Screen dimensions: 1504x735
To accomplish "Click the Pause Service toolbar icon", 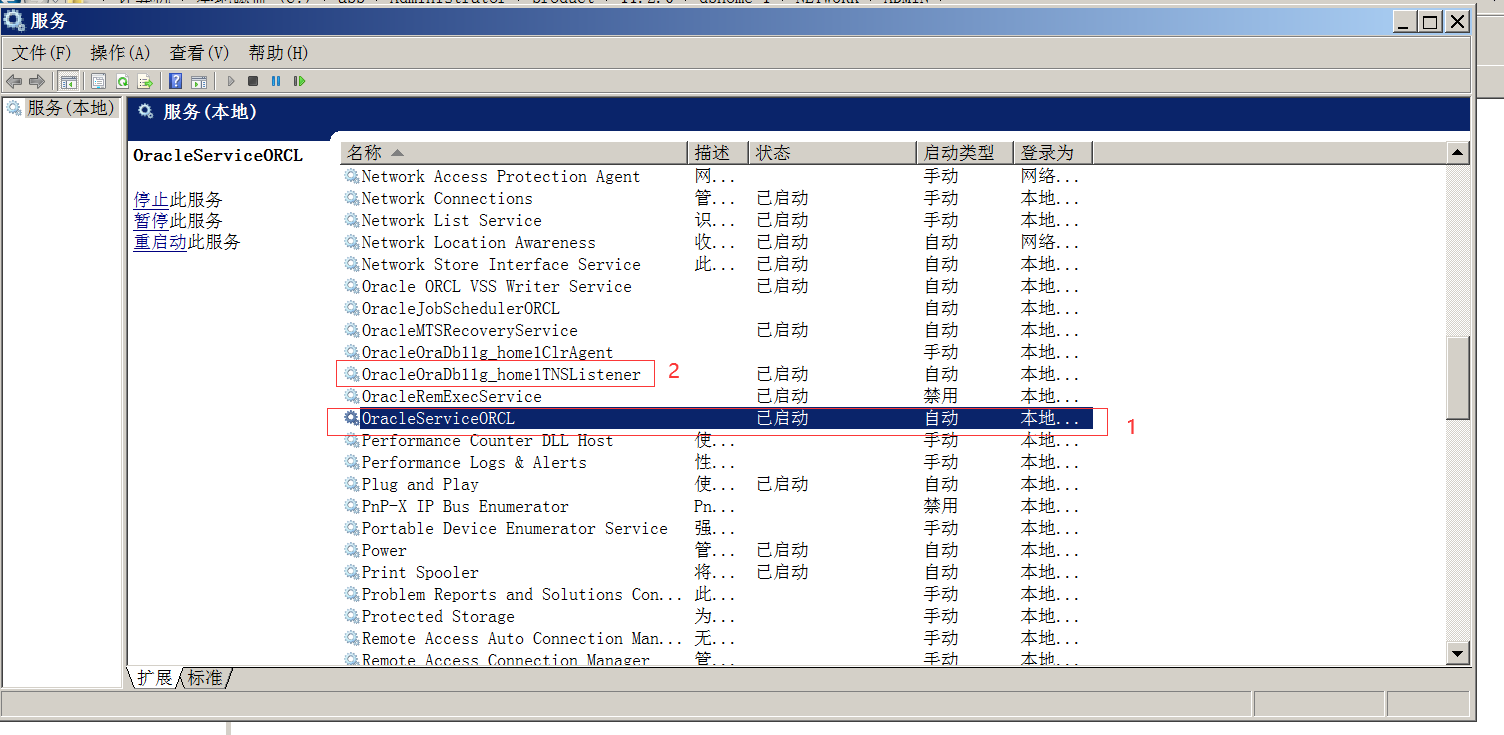I will tap(276, 81).
